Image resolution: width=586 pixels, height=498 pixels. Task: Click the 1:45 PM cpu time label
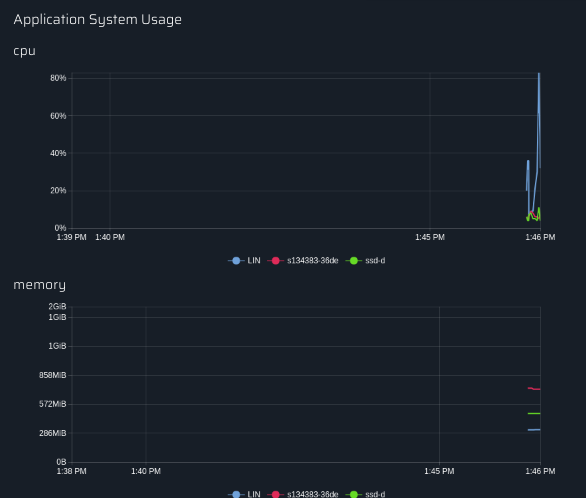pos(430,237)
